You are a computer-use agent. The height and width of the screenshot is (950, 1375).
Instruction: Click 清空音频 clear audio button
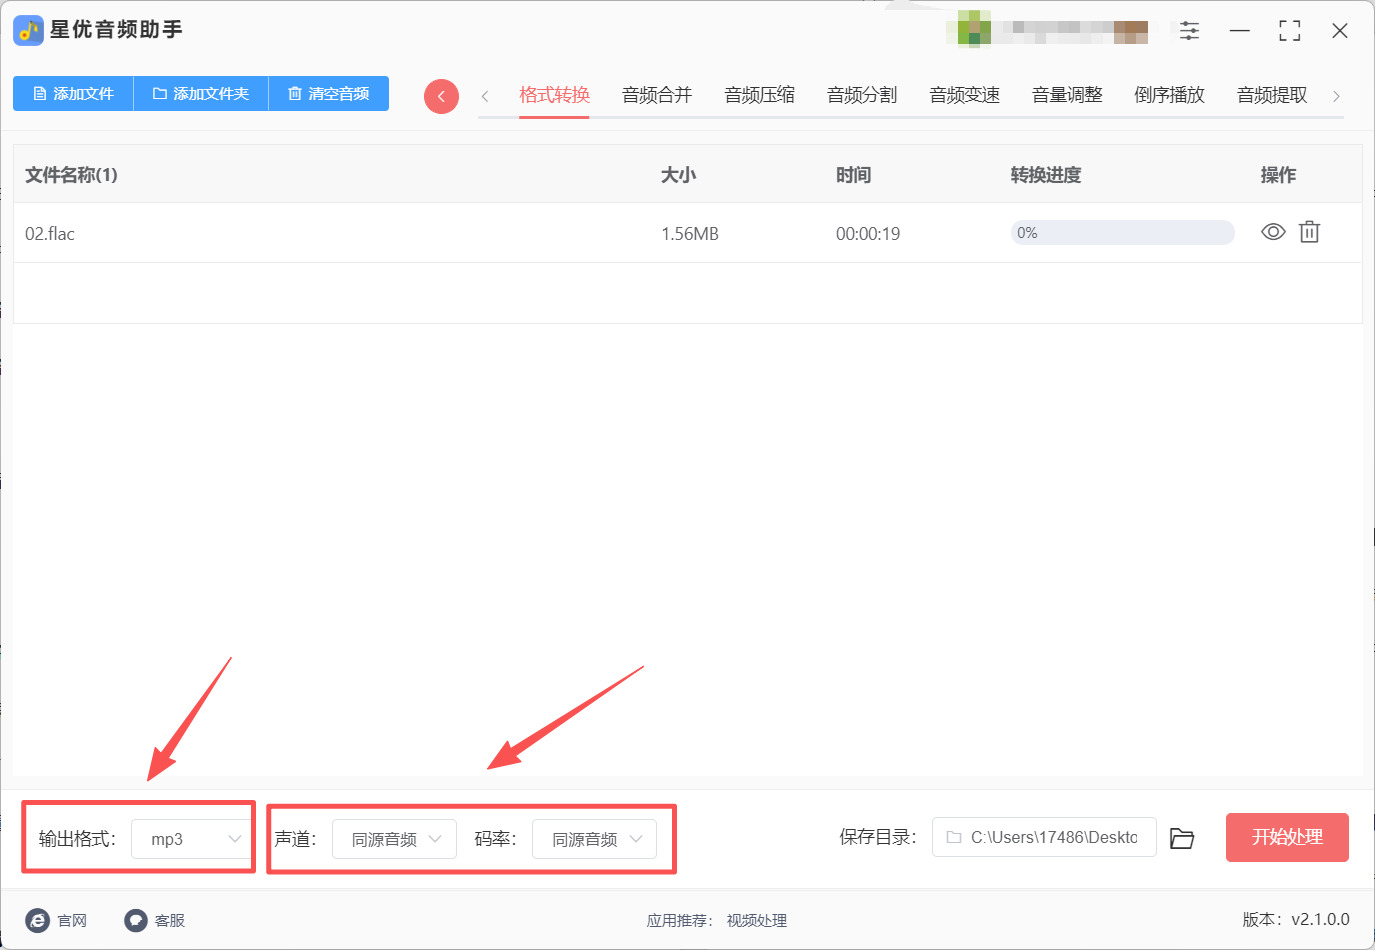(329, 94)
